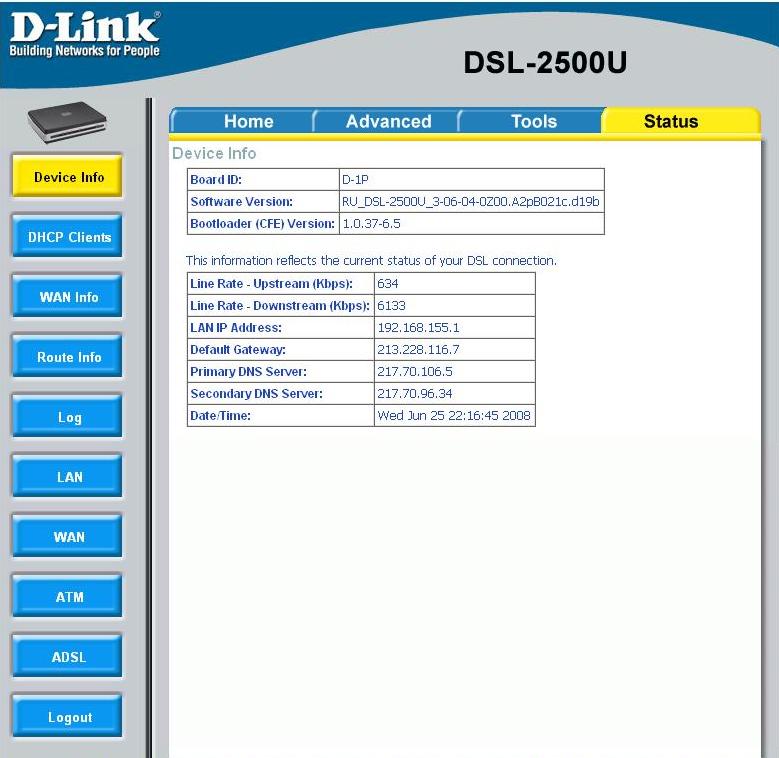Screen dimensions: 779x758
Task: Open ATM statistics page
Action: click(x=67, y=597)
